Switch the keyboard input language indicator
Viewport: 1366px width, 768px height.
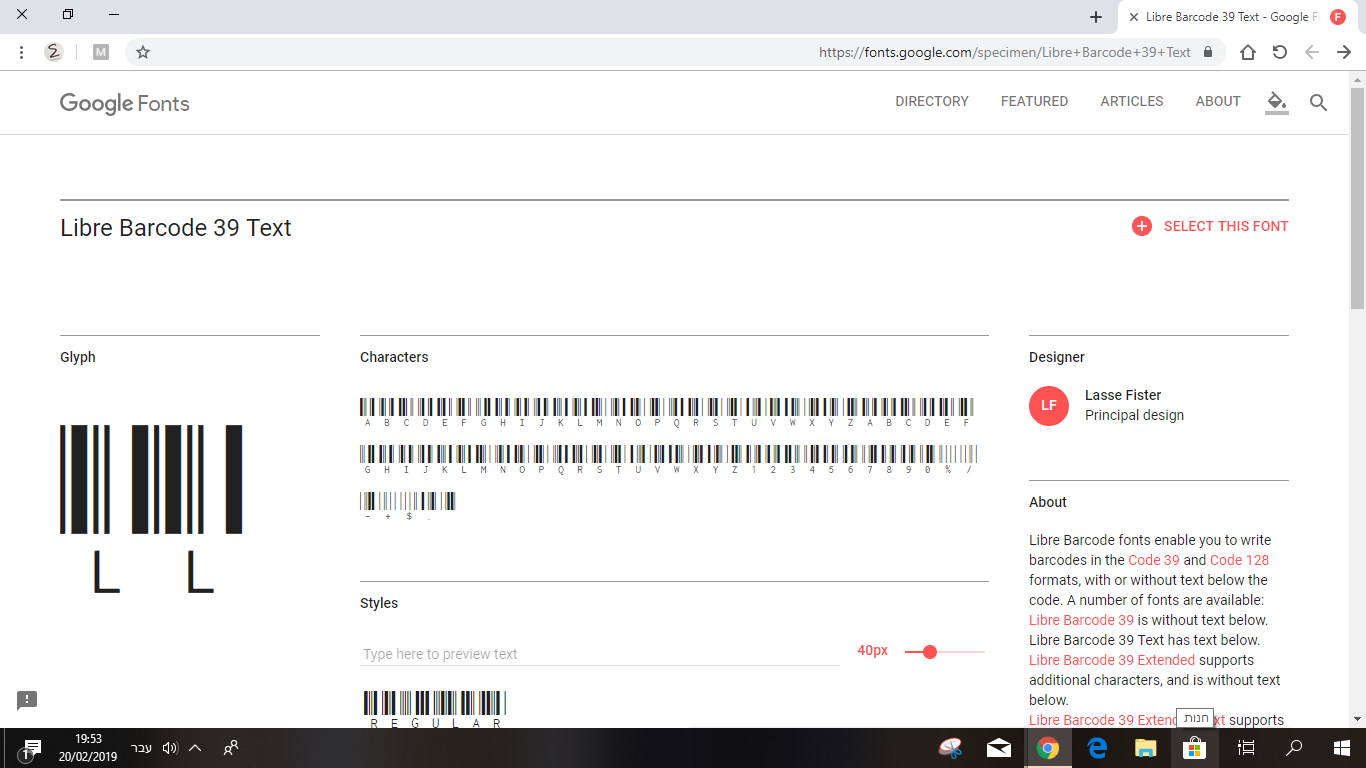(x=142, y=748)
